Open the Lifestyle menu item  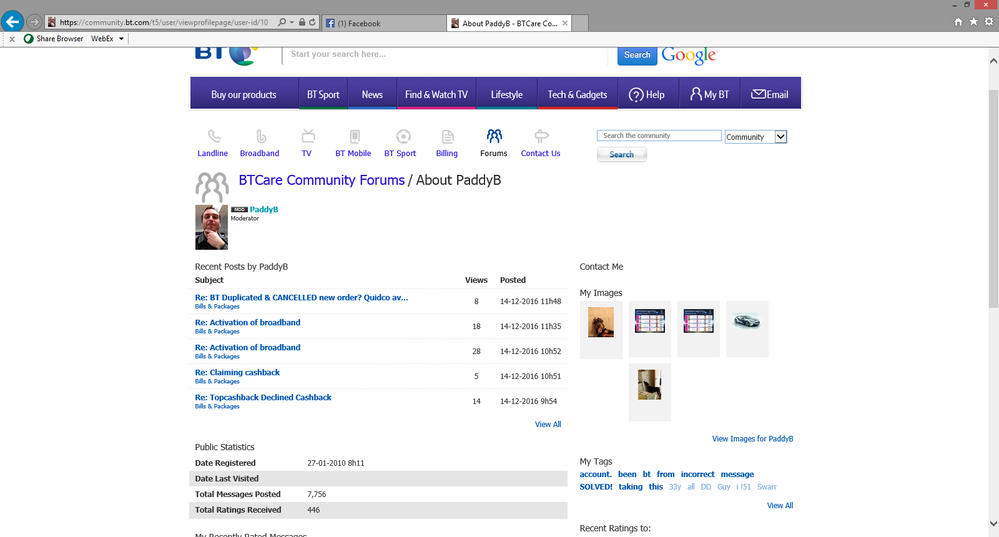[507, 94]
